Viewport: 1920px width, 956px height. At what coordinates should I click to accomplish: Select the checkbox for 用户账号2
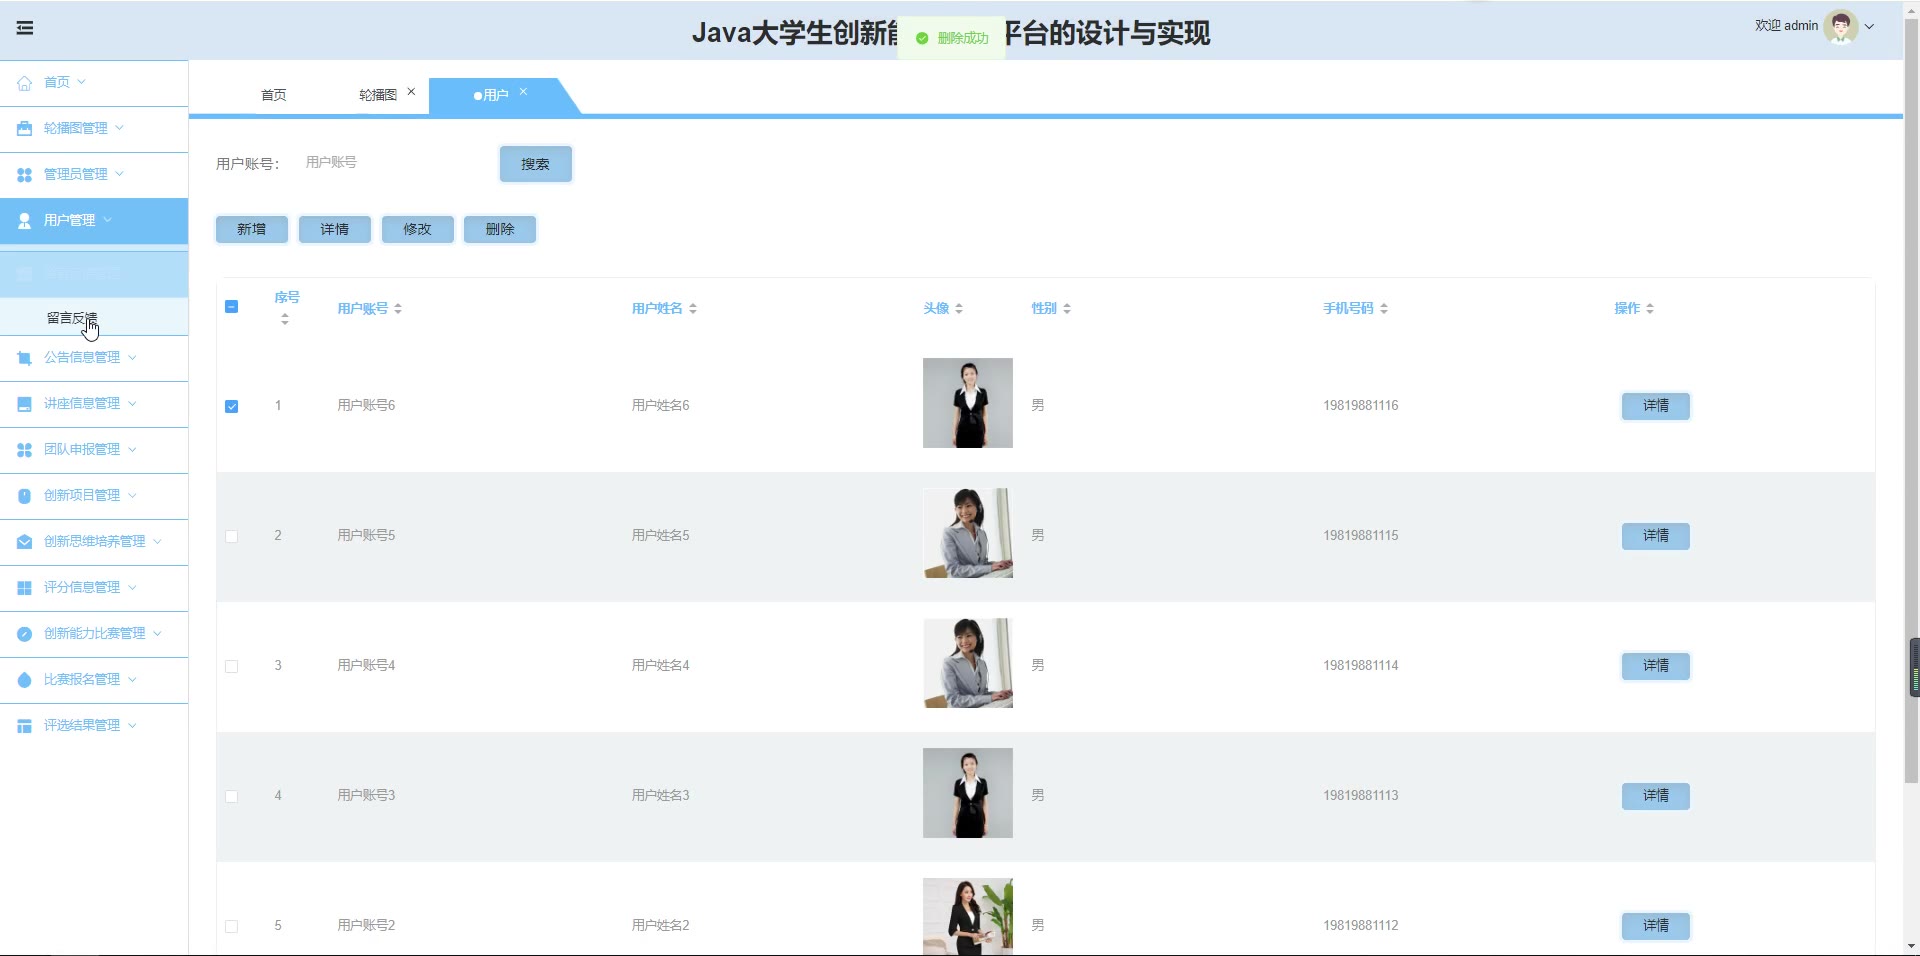[232, 927]
